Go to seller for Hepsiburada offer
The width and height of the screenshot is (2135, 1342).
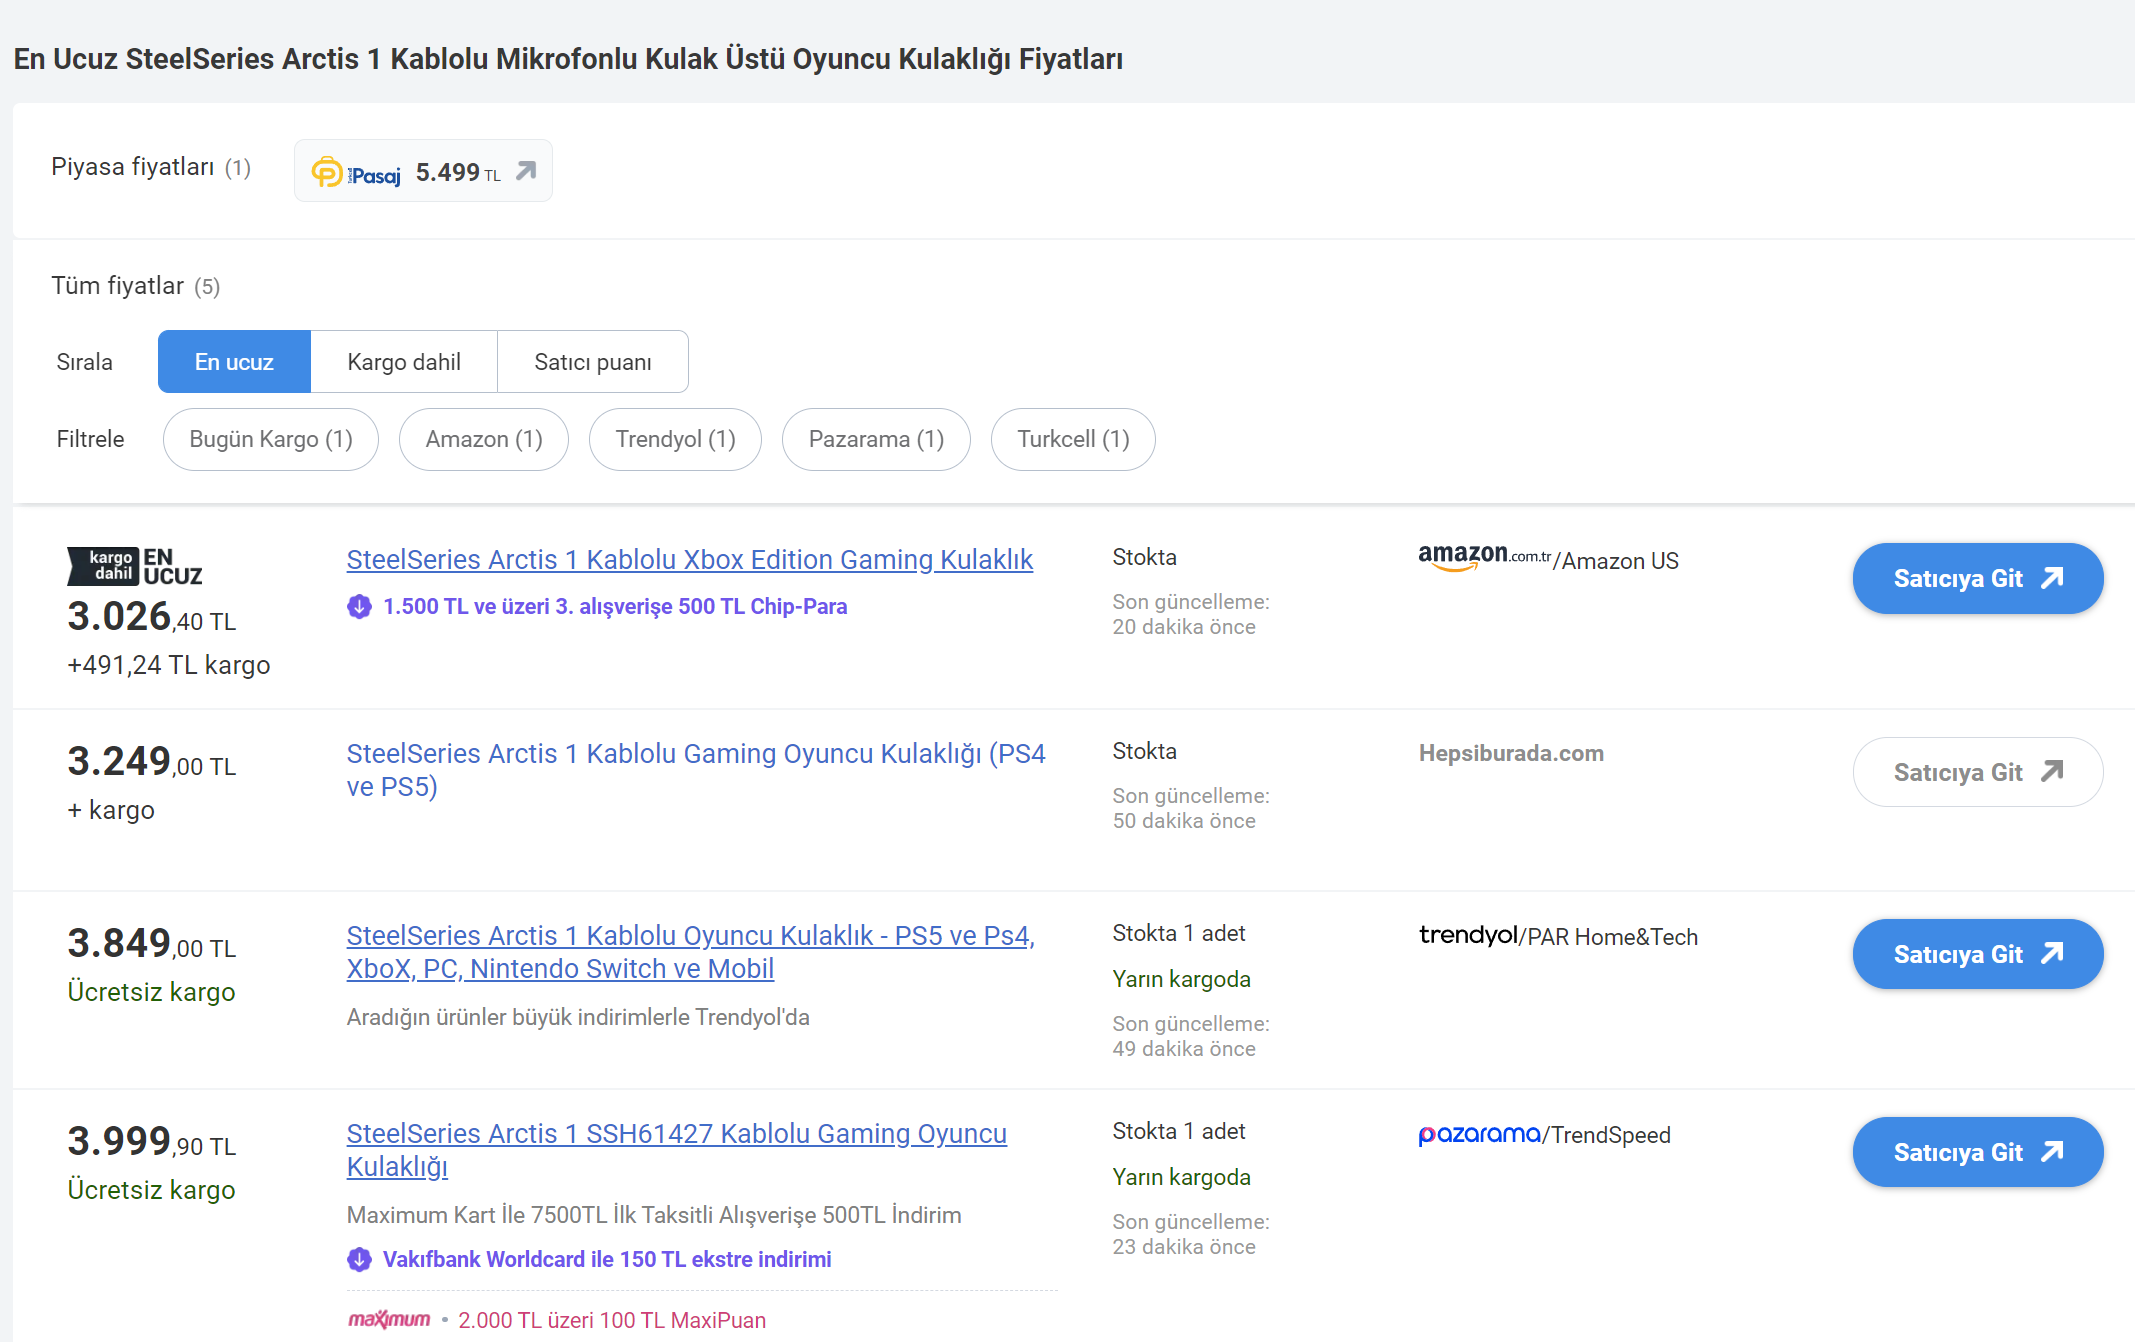click(1978, 772)
